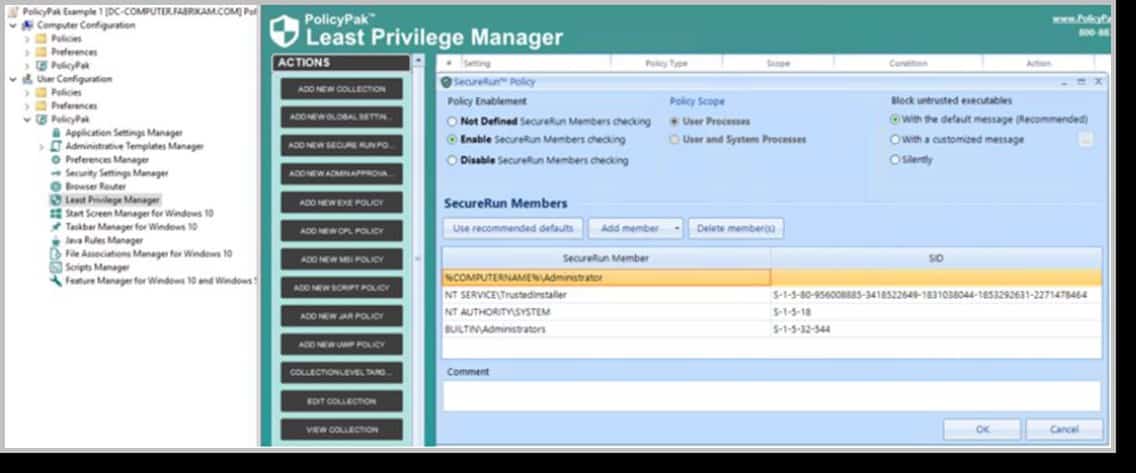Click Start Screen Manager Windows icon

(56, 214)
